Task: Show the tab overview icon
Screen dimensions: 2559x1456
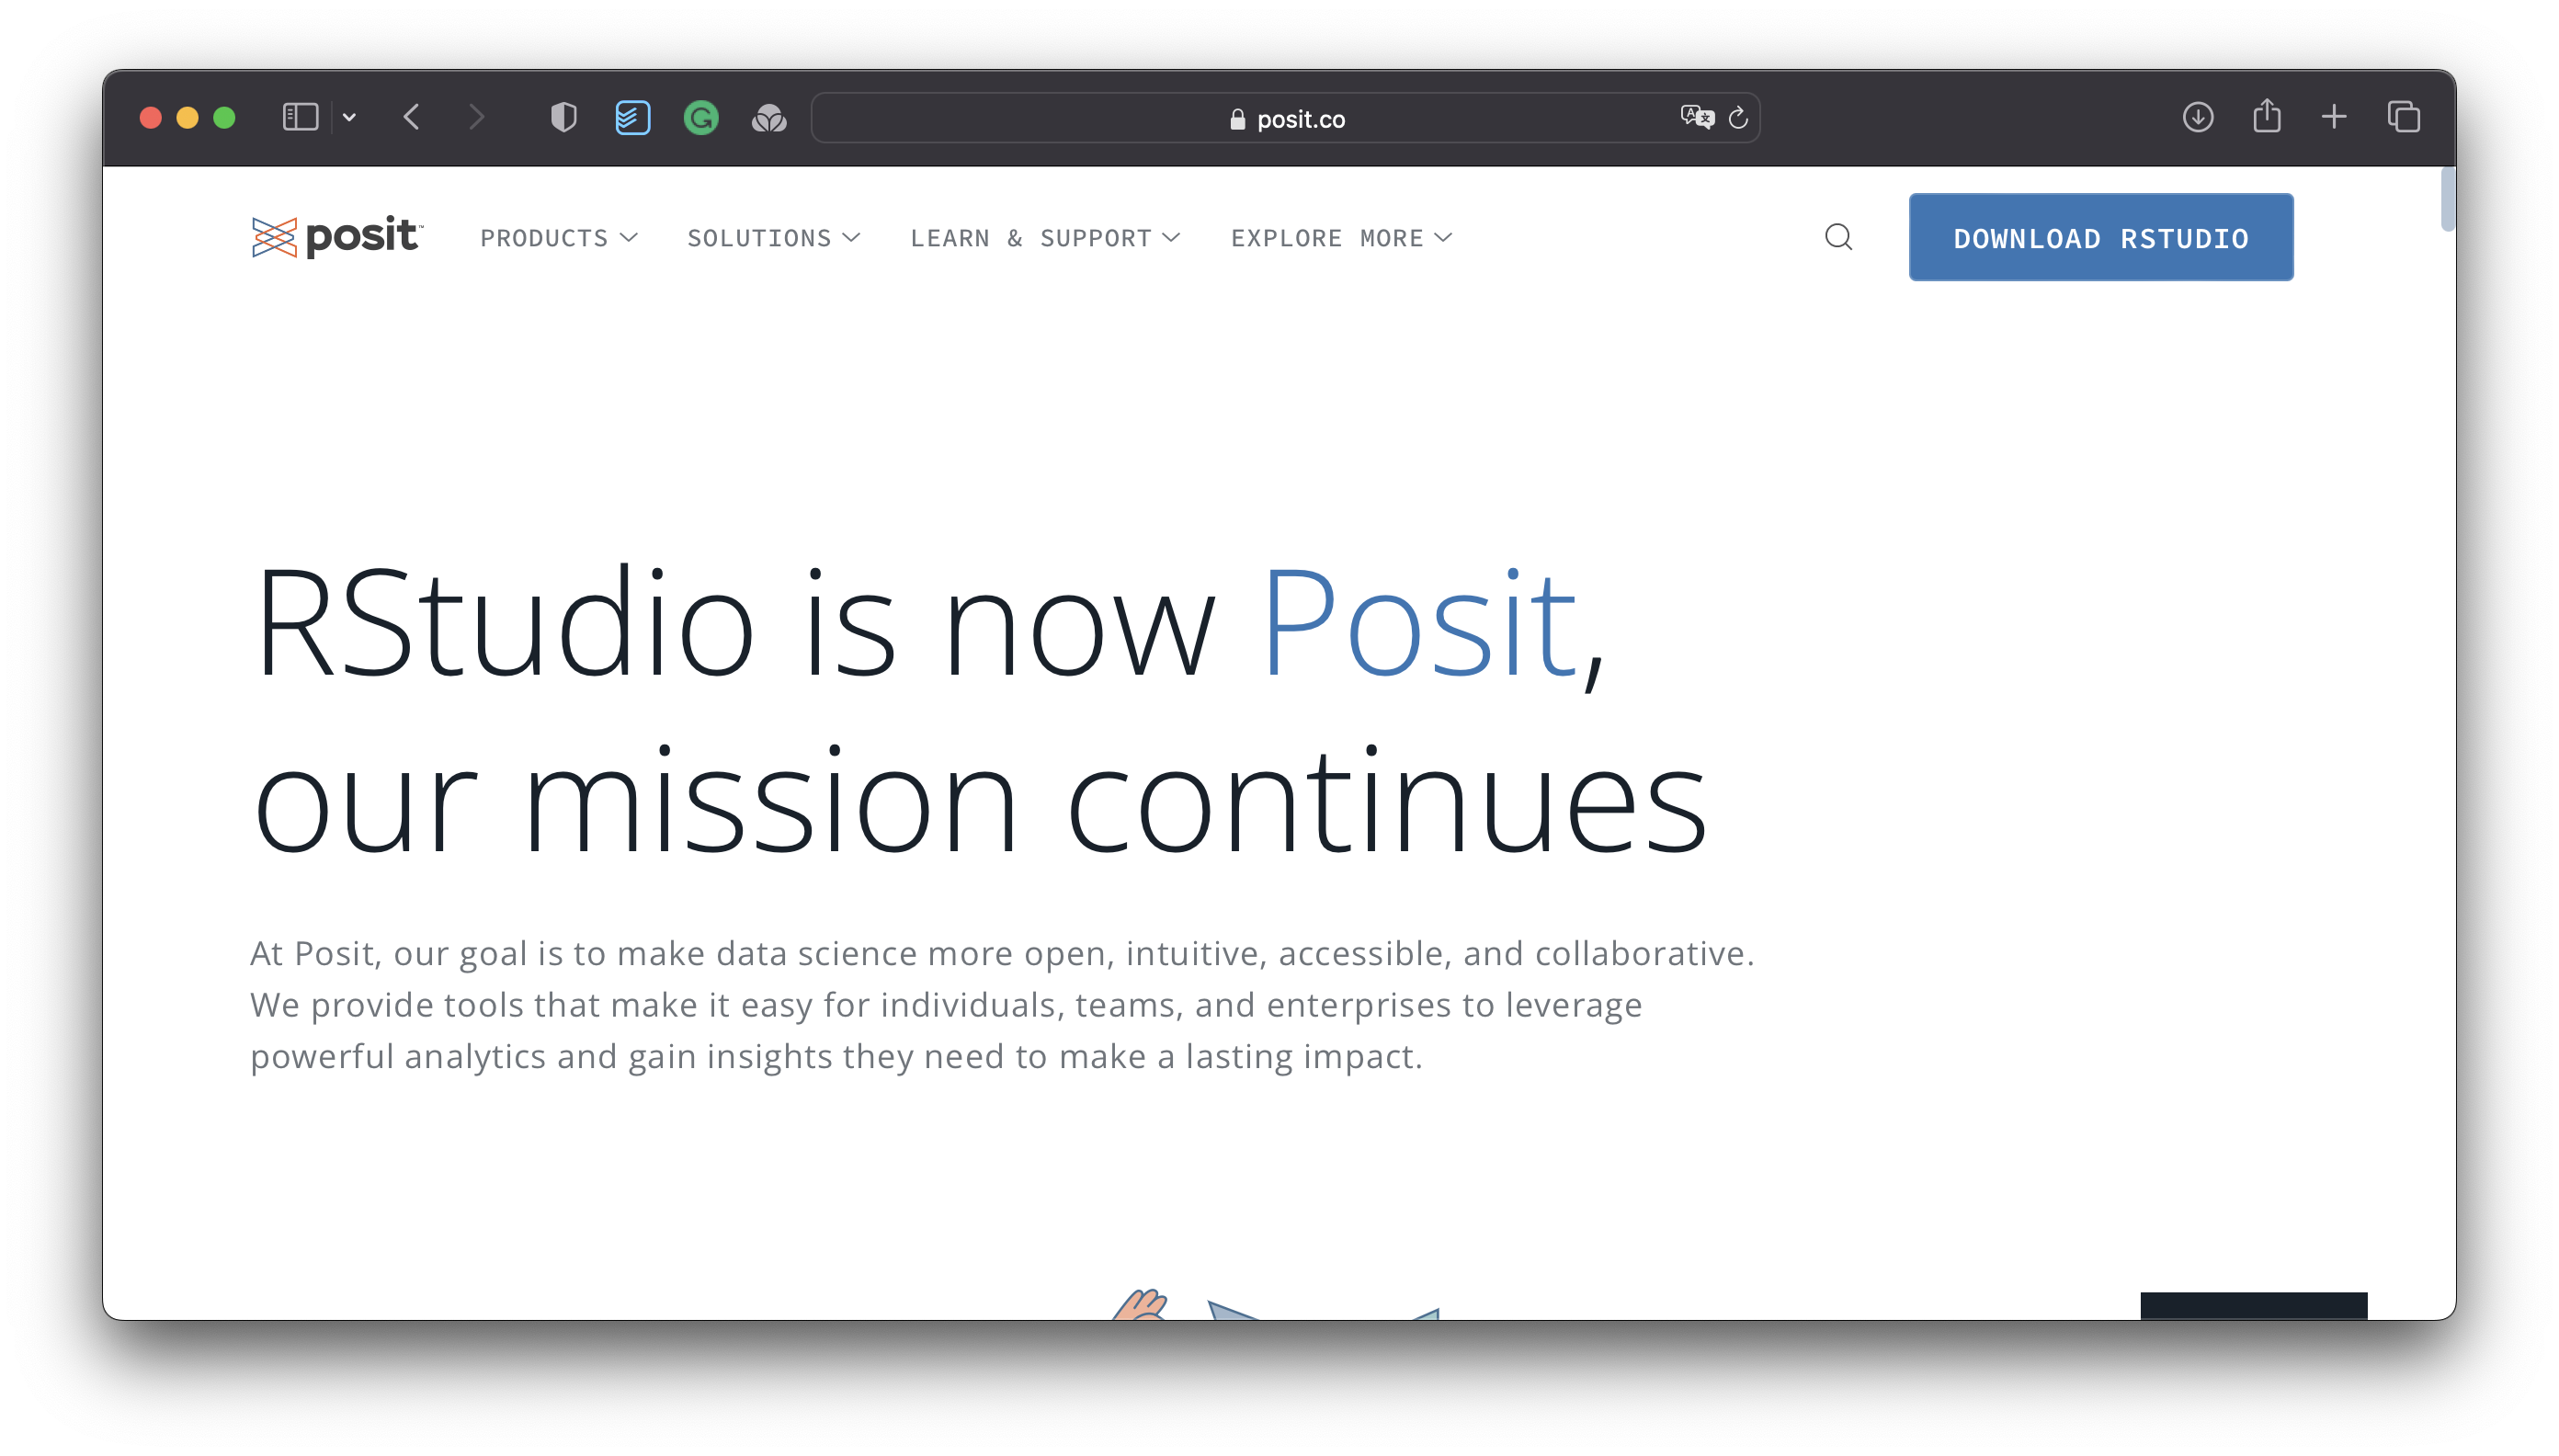Action: coord(2403,117)
